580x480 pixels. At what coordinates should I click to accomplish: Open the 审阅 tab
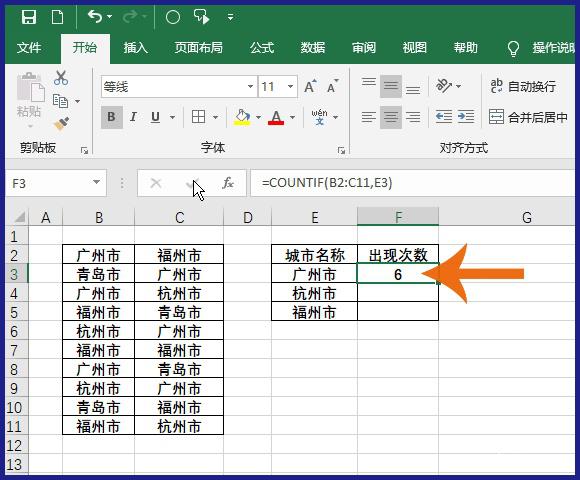(364, 48)
